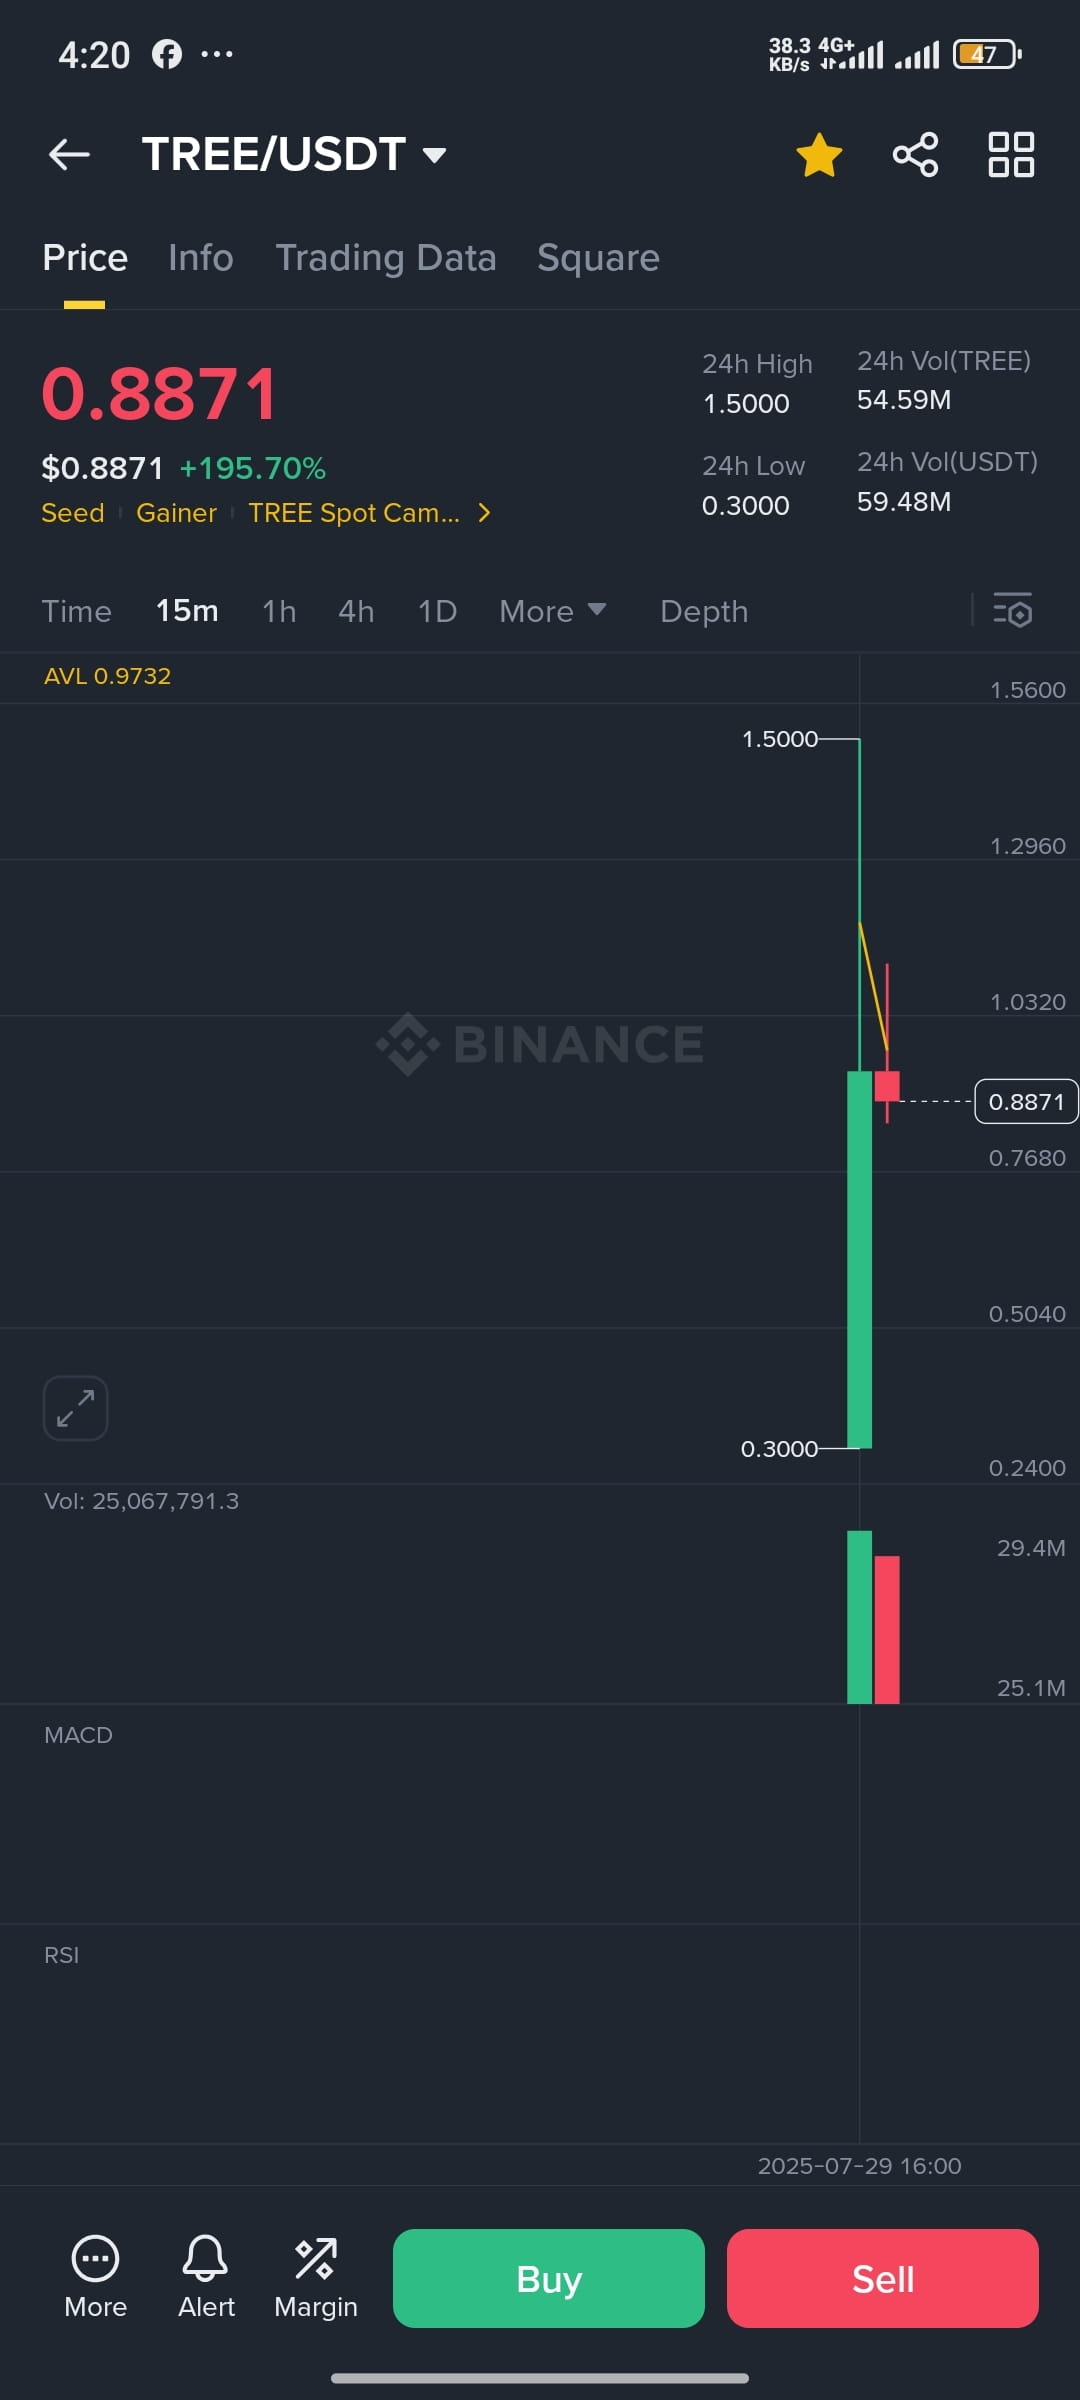Tap the back arrow icon
The width and height of the screenshot is (1080, 2400).
pos(69,154)
